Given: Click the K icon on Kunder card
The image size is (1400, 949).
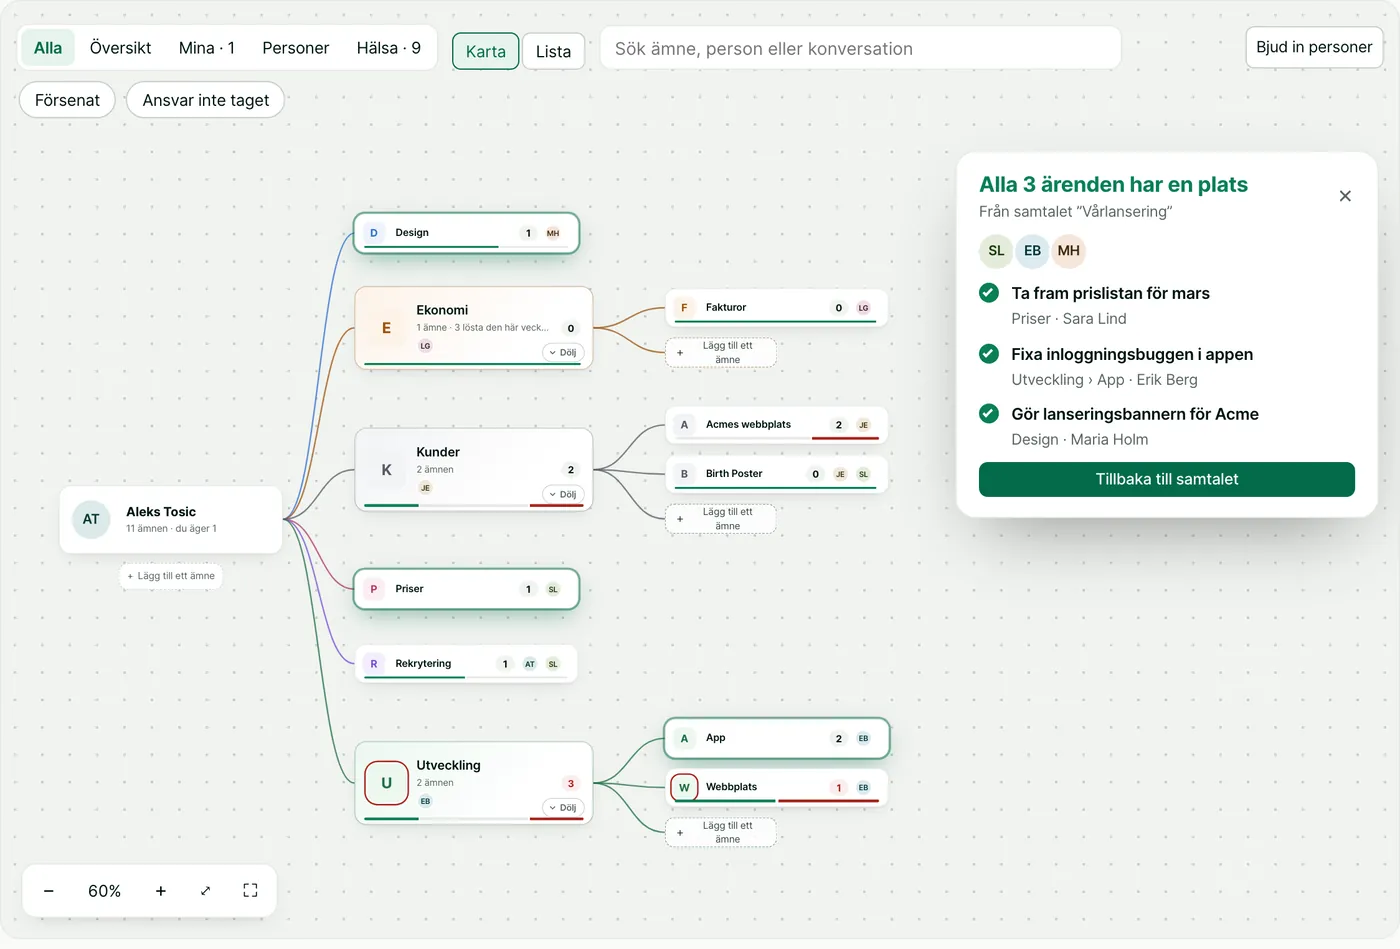Looking at the screenshot, I should (386, 470).
